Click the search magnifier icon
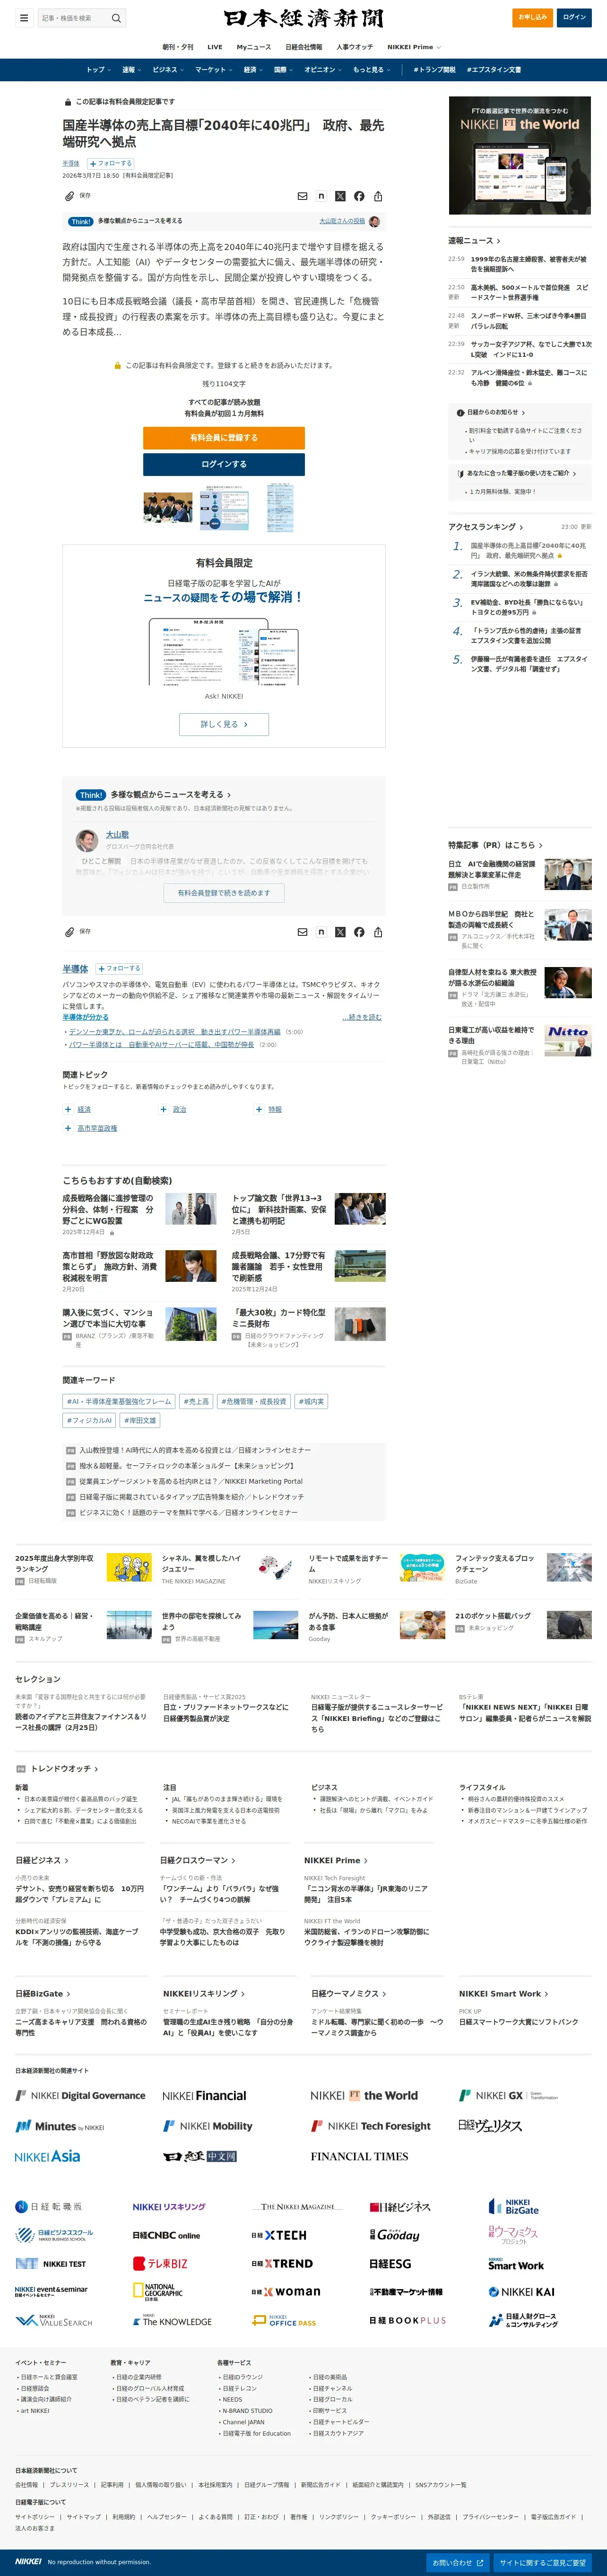Image resolution: width=607 pixels, height=2576 pixels. click(x=116, y=18)
